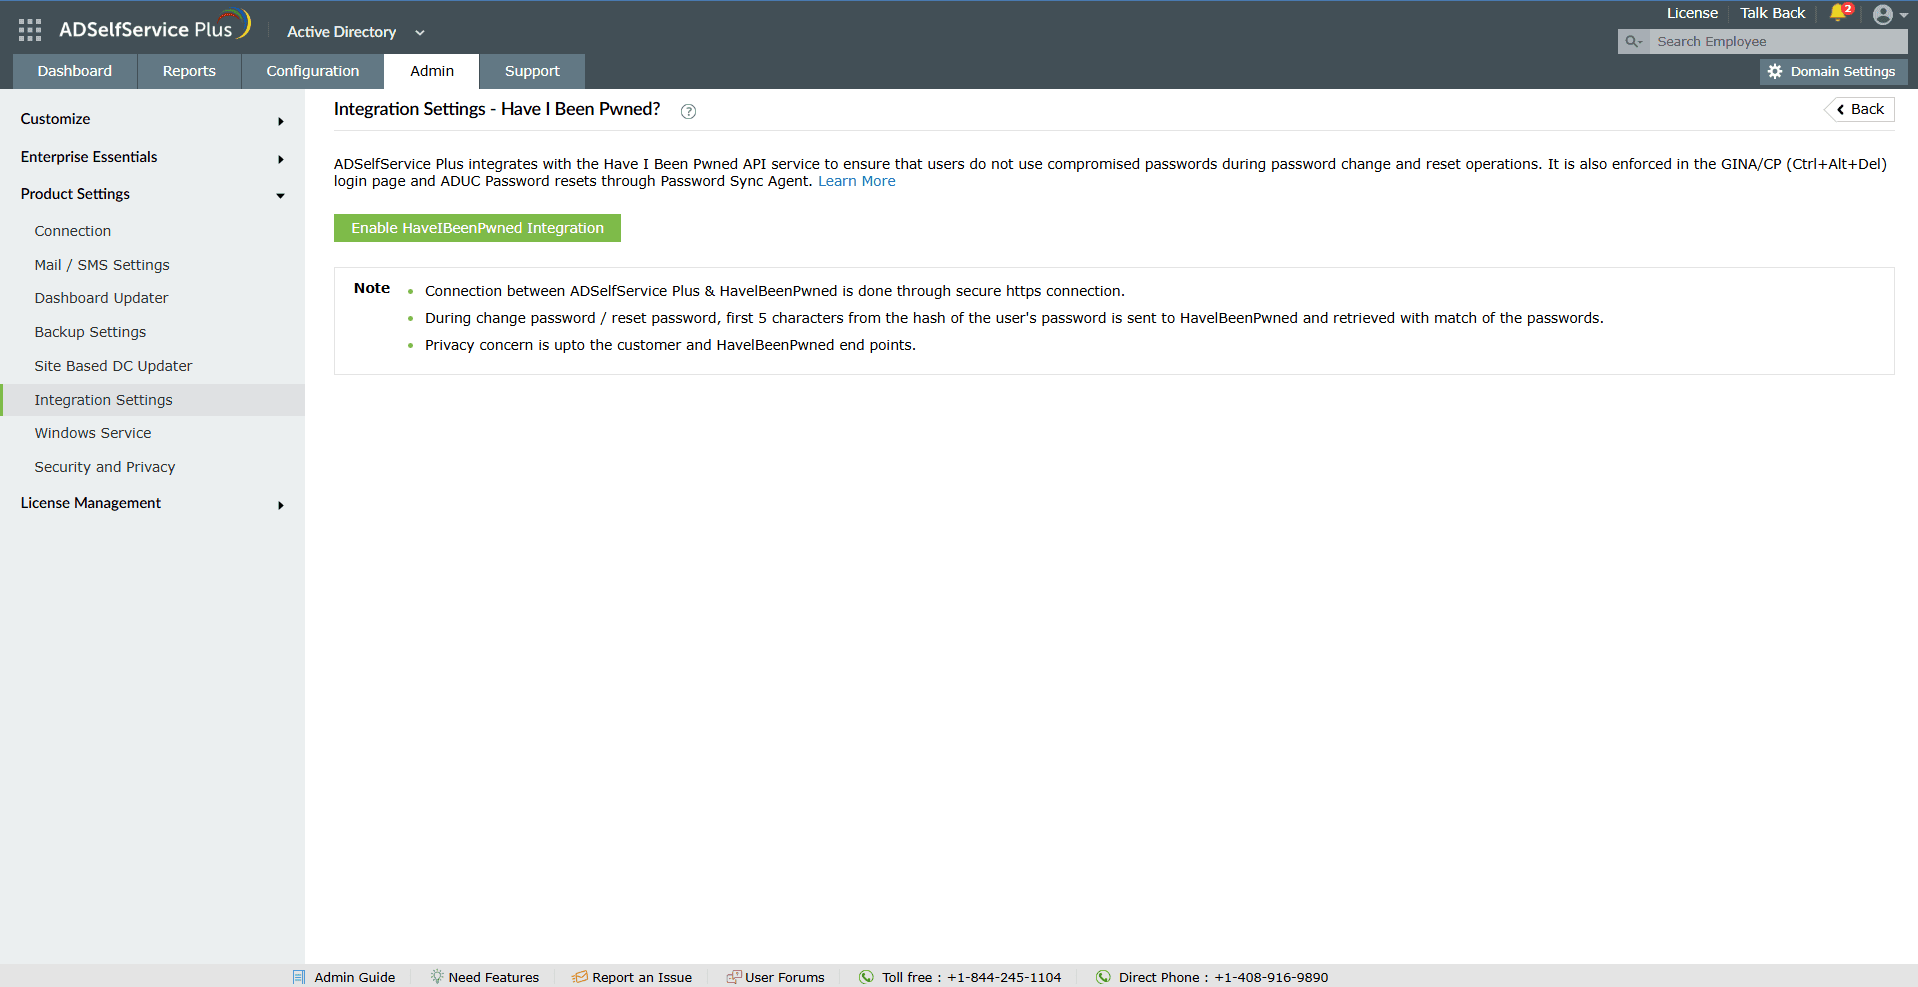Click the User Forums icon
This screenshot has height=987, width=1918.
tap(734, 977)
